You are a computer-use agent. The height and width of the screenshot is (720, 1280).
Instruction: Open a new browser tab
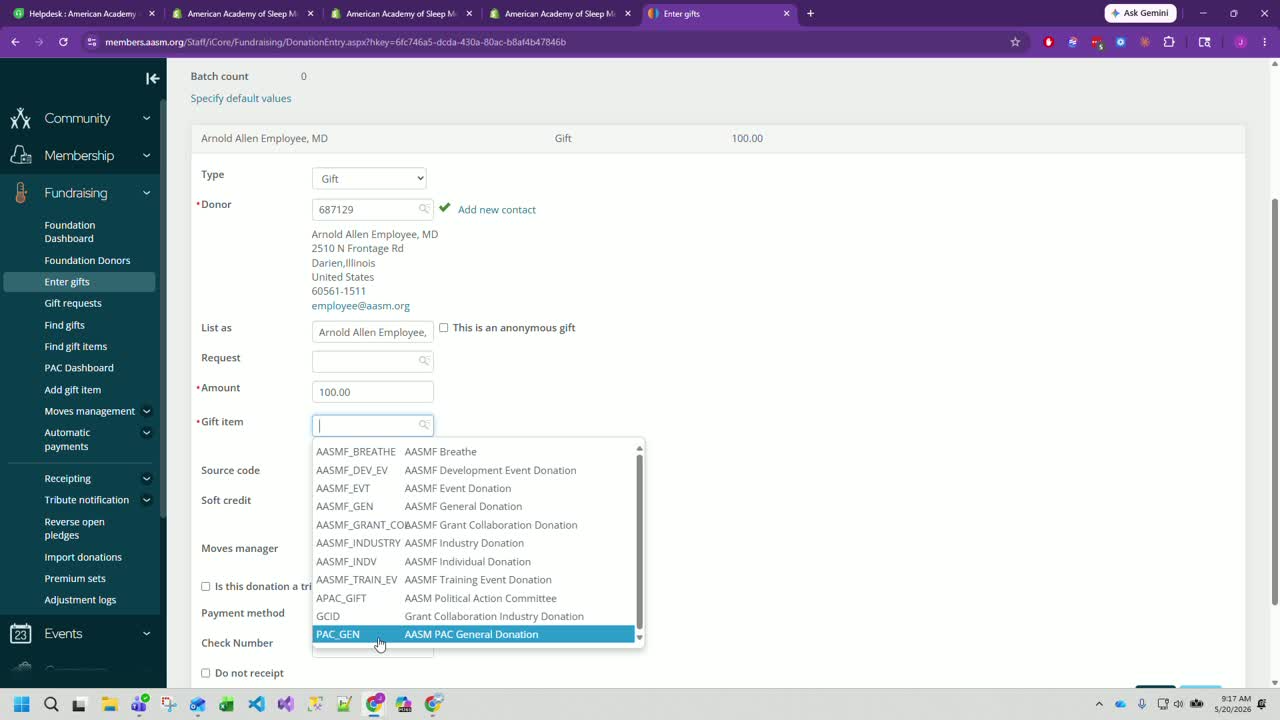[810, 14]
